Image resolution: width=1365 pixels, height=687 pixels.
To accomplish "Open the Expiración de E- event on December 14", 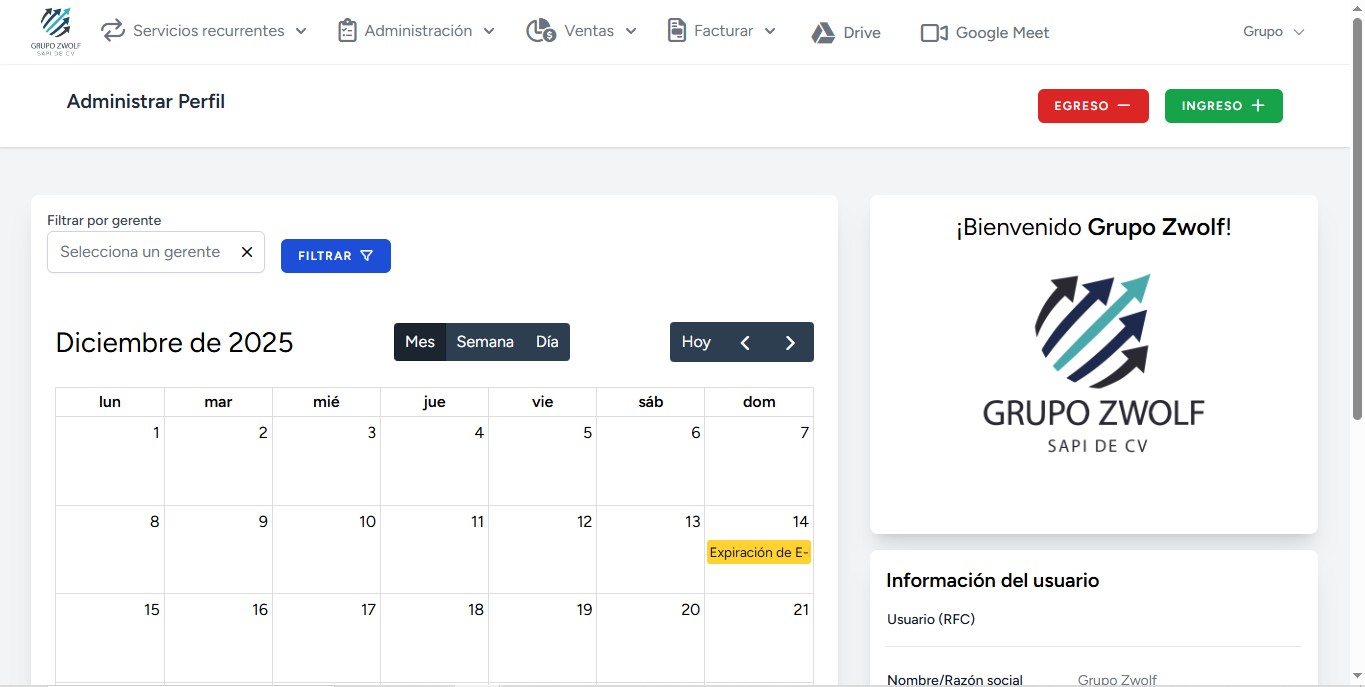I will click(758, 551).
